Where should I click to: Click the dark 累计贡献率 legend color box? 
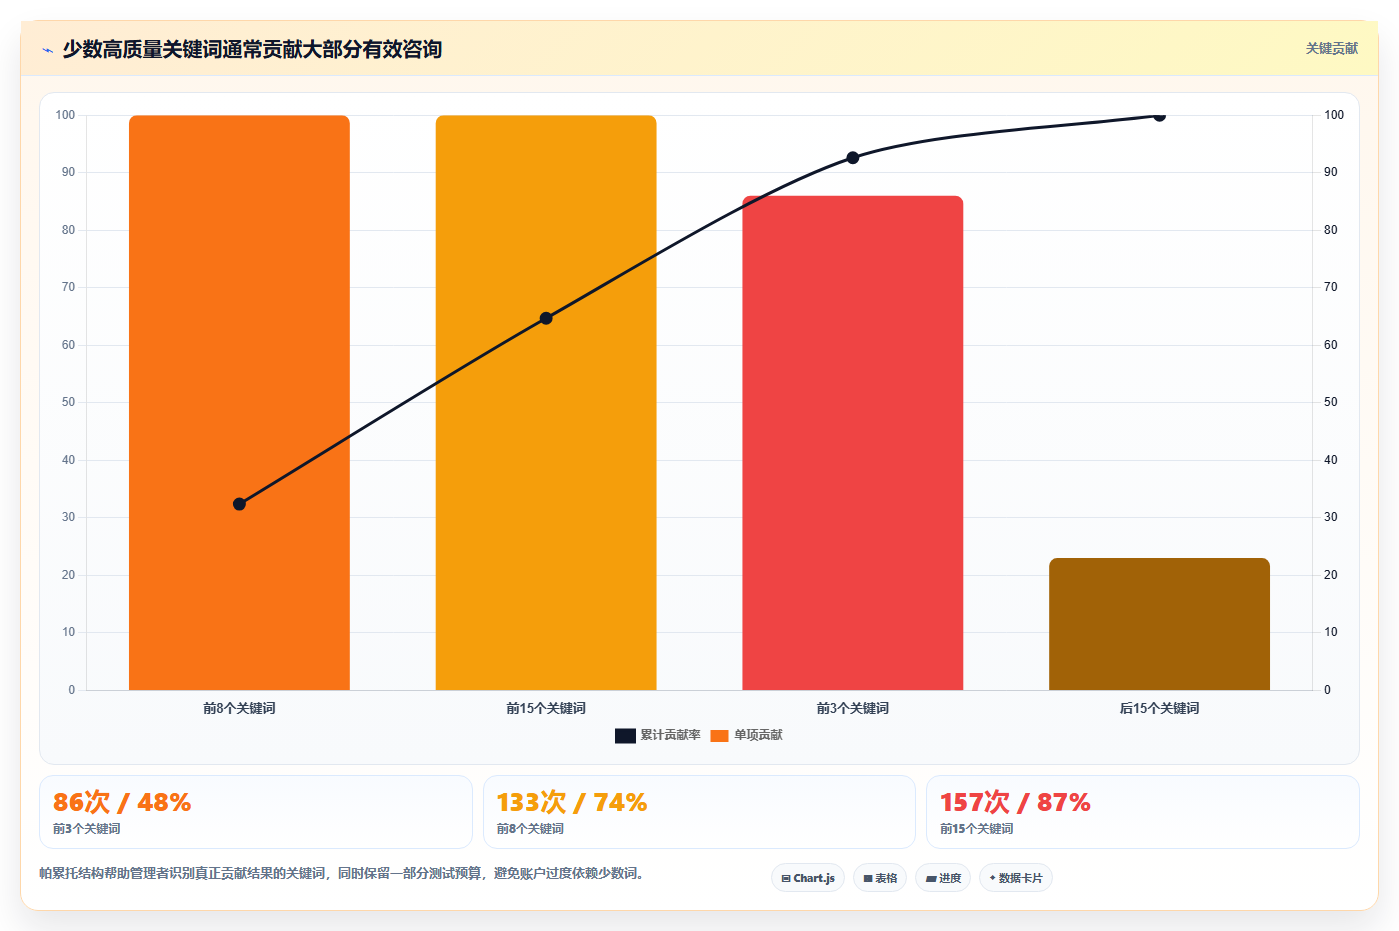[625, 736]
